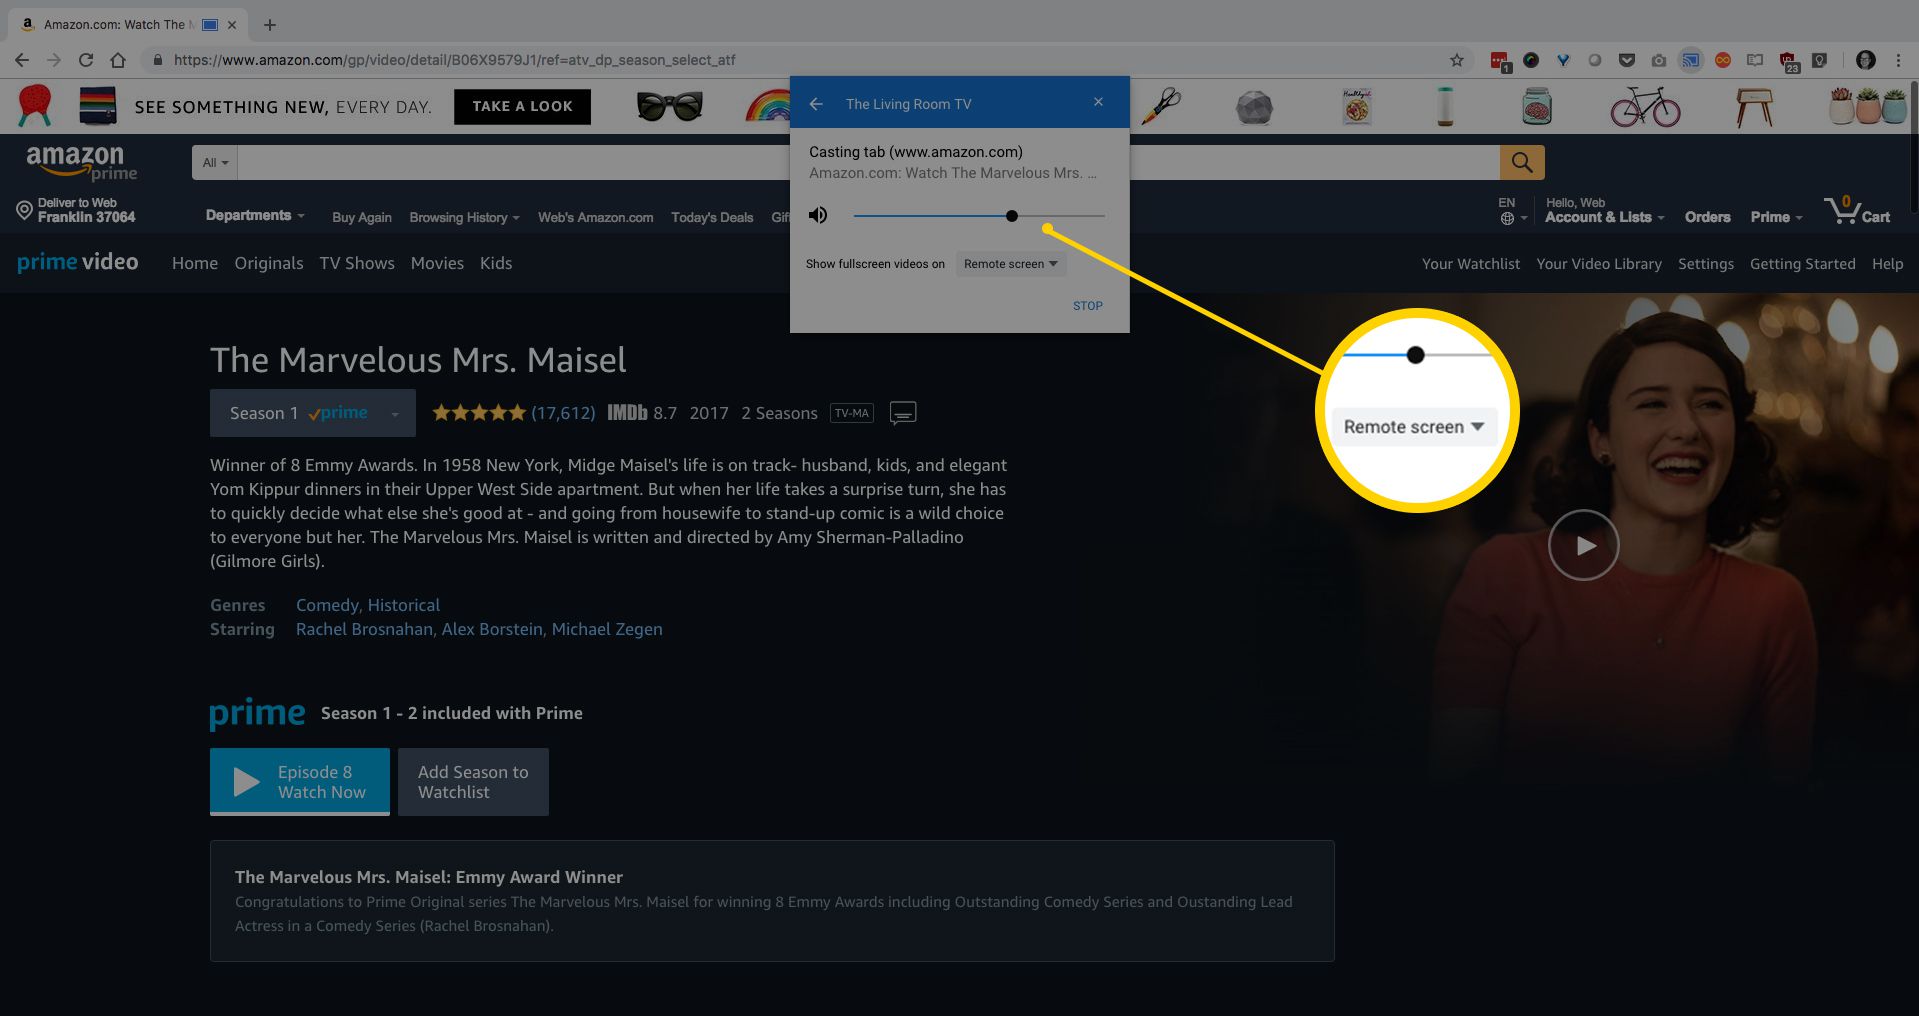Open Your Video Library
This screenshot has width=1919, height=1016.
point(1599,264)
